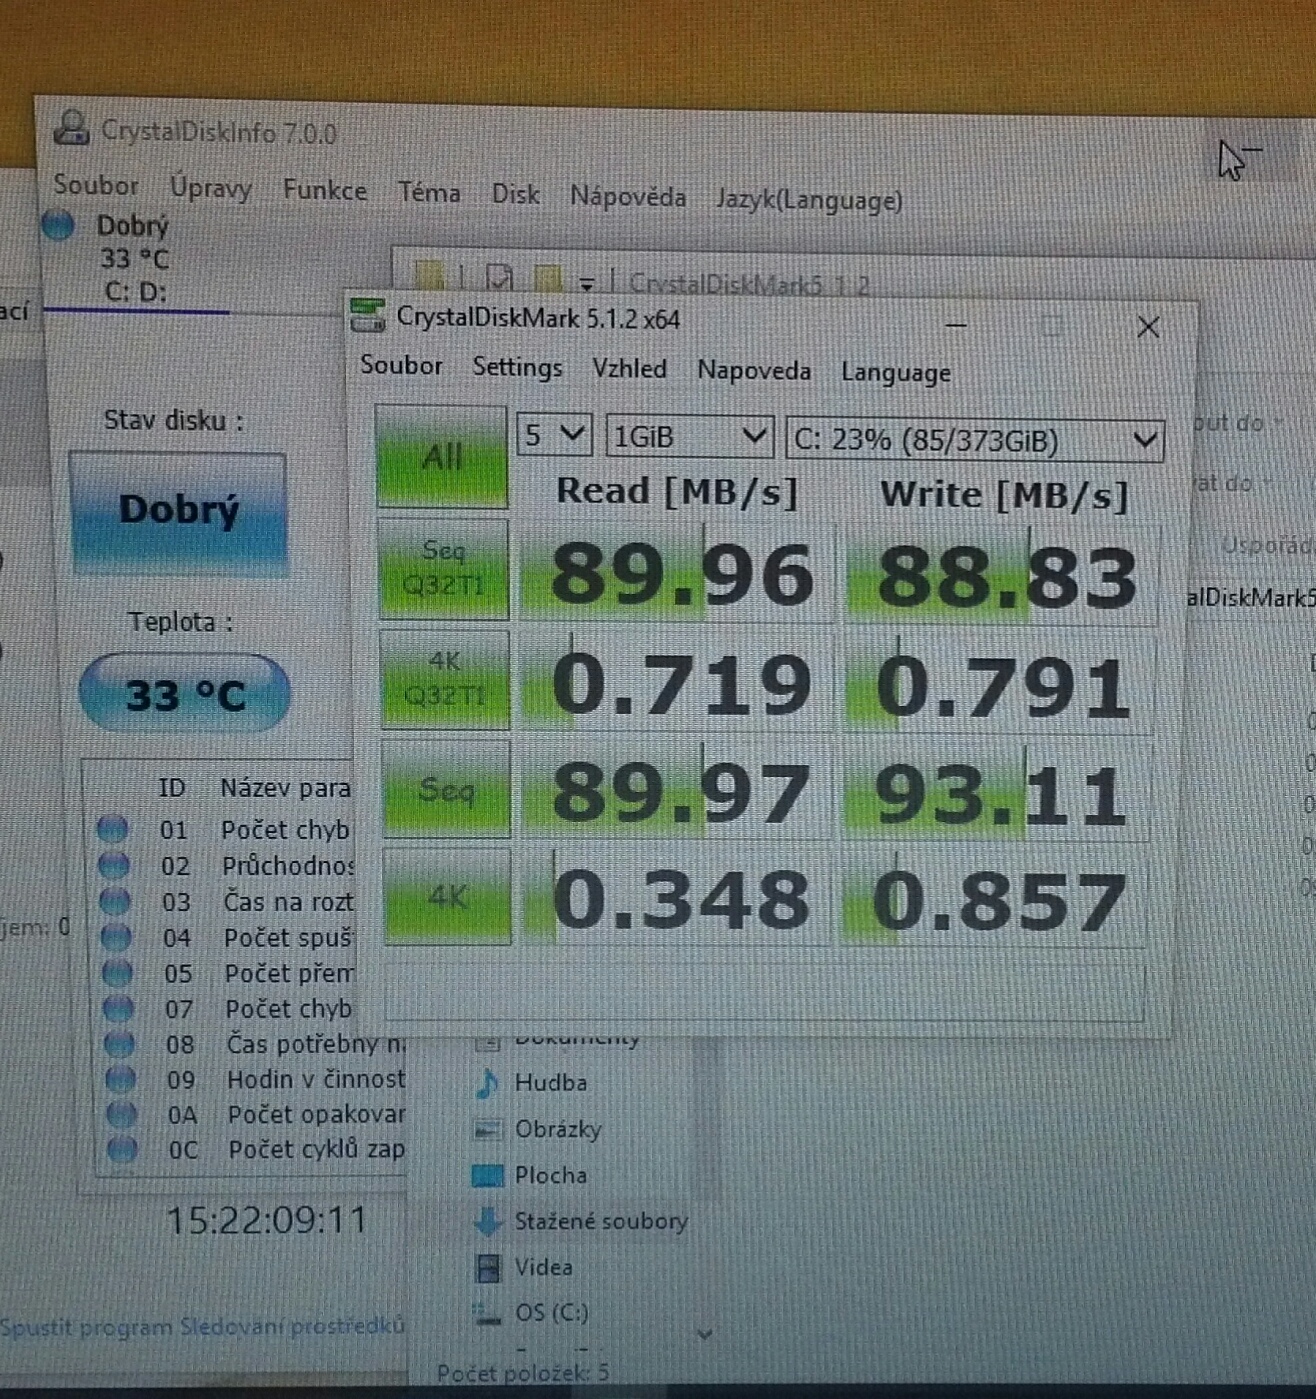Image resolution: width=1316 pixels, height=1399 pixels.
Task: Click the status circle for attribute ID 08
Action: tap(119, 1044)
